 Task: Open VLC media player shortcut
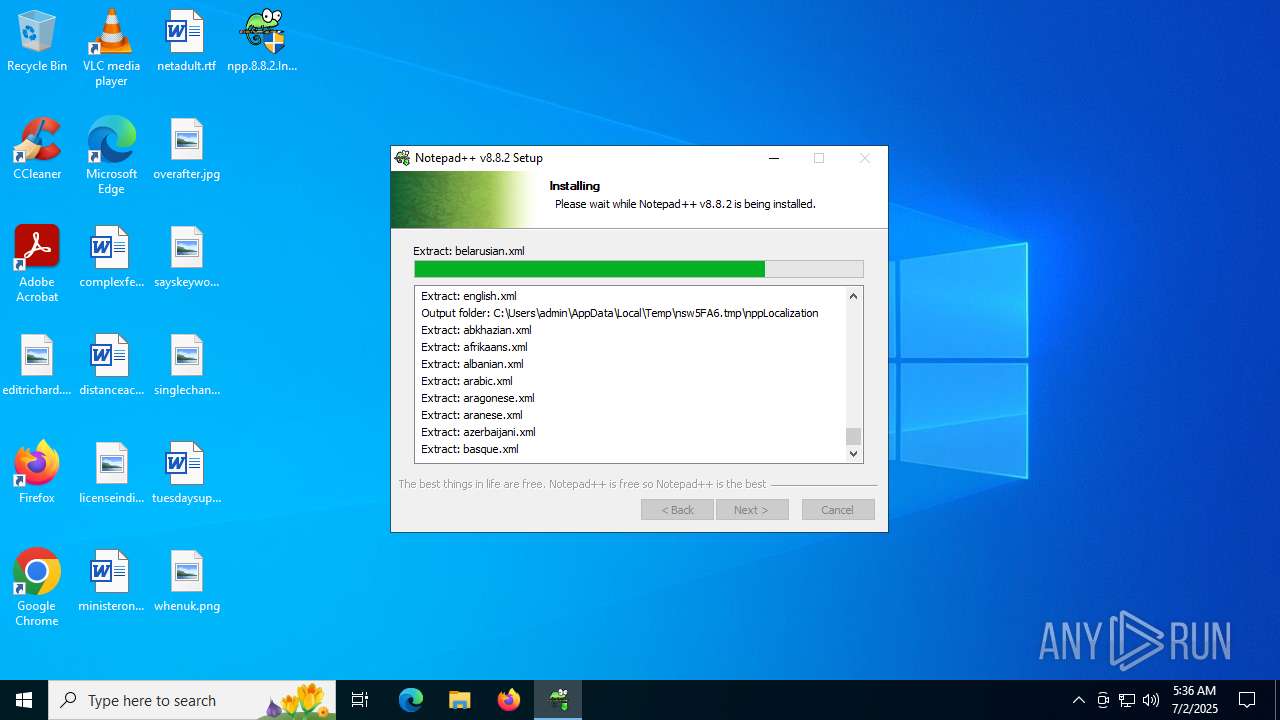pos(111,47)
